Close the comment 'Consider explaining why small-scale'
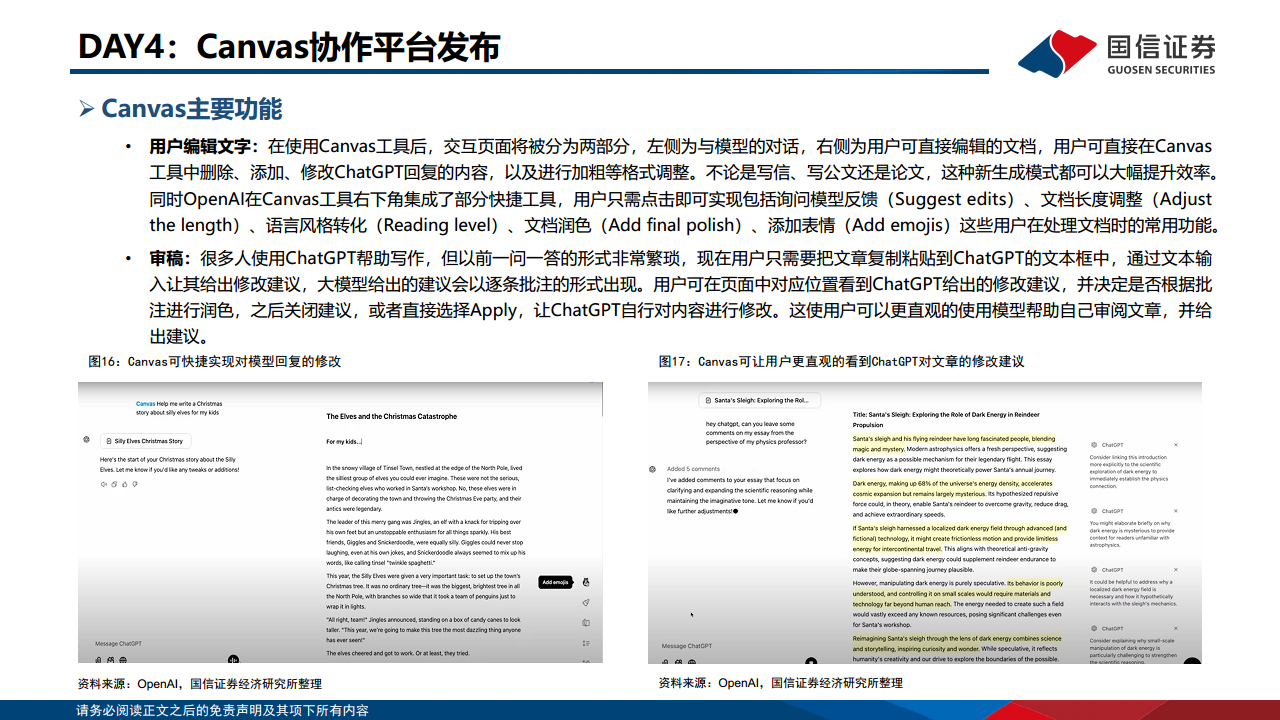The width and height of the screenshot is (1280, 720). pos(1175,627)
